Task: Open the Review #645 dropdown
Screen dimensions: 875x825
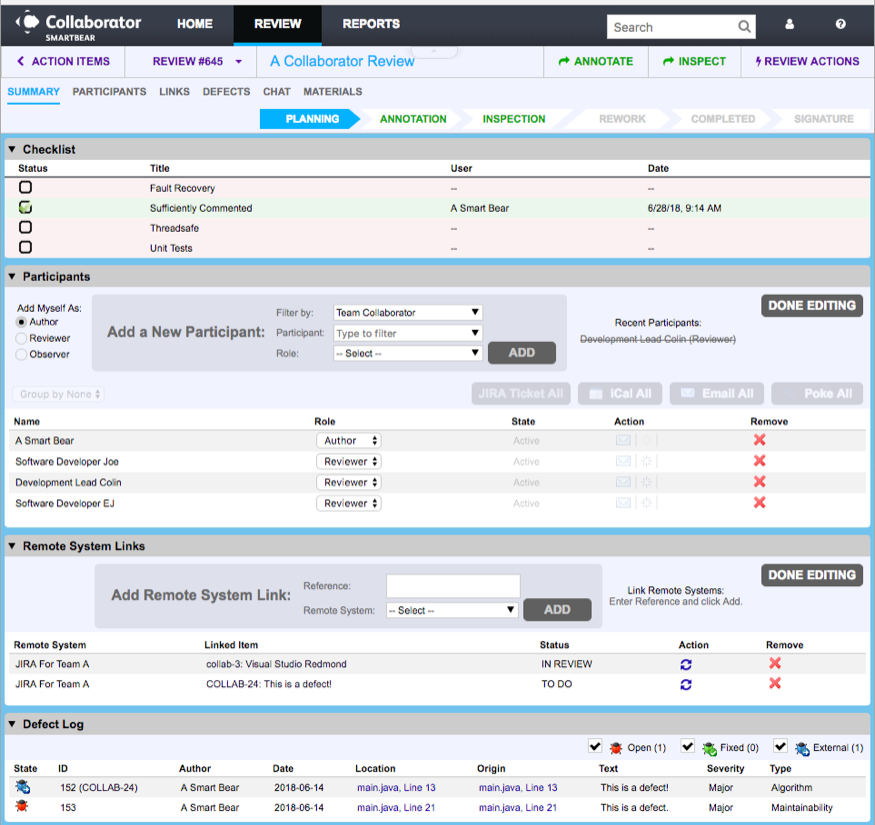Action: pyautogui.click(x=197, y=61)
